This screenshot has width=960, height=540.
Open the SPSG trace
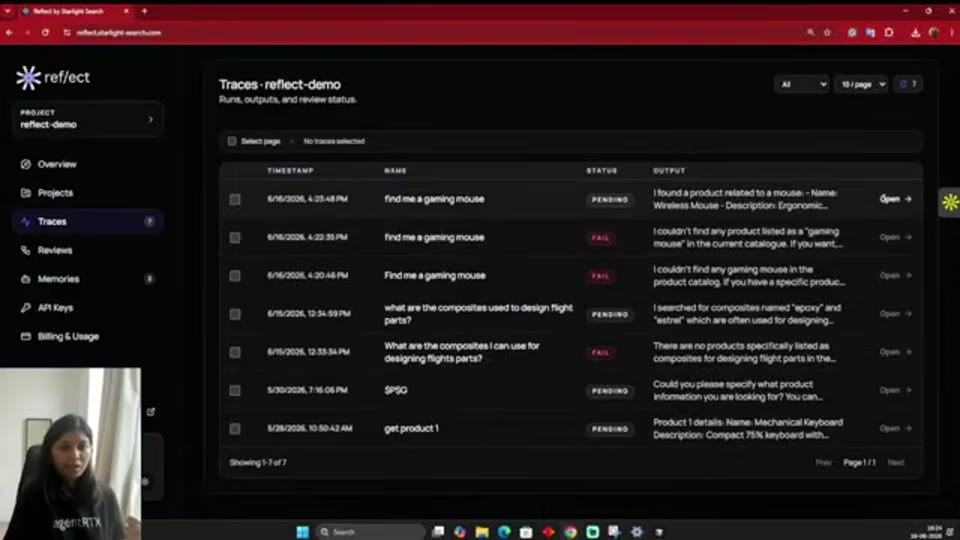(x=896, y=391)
